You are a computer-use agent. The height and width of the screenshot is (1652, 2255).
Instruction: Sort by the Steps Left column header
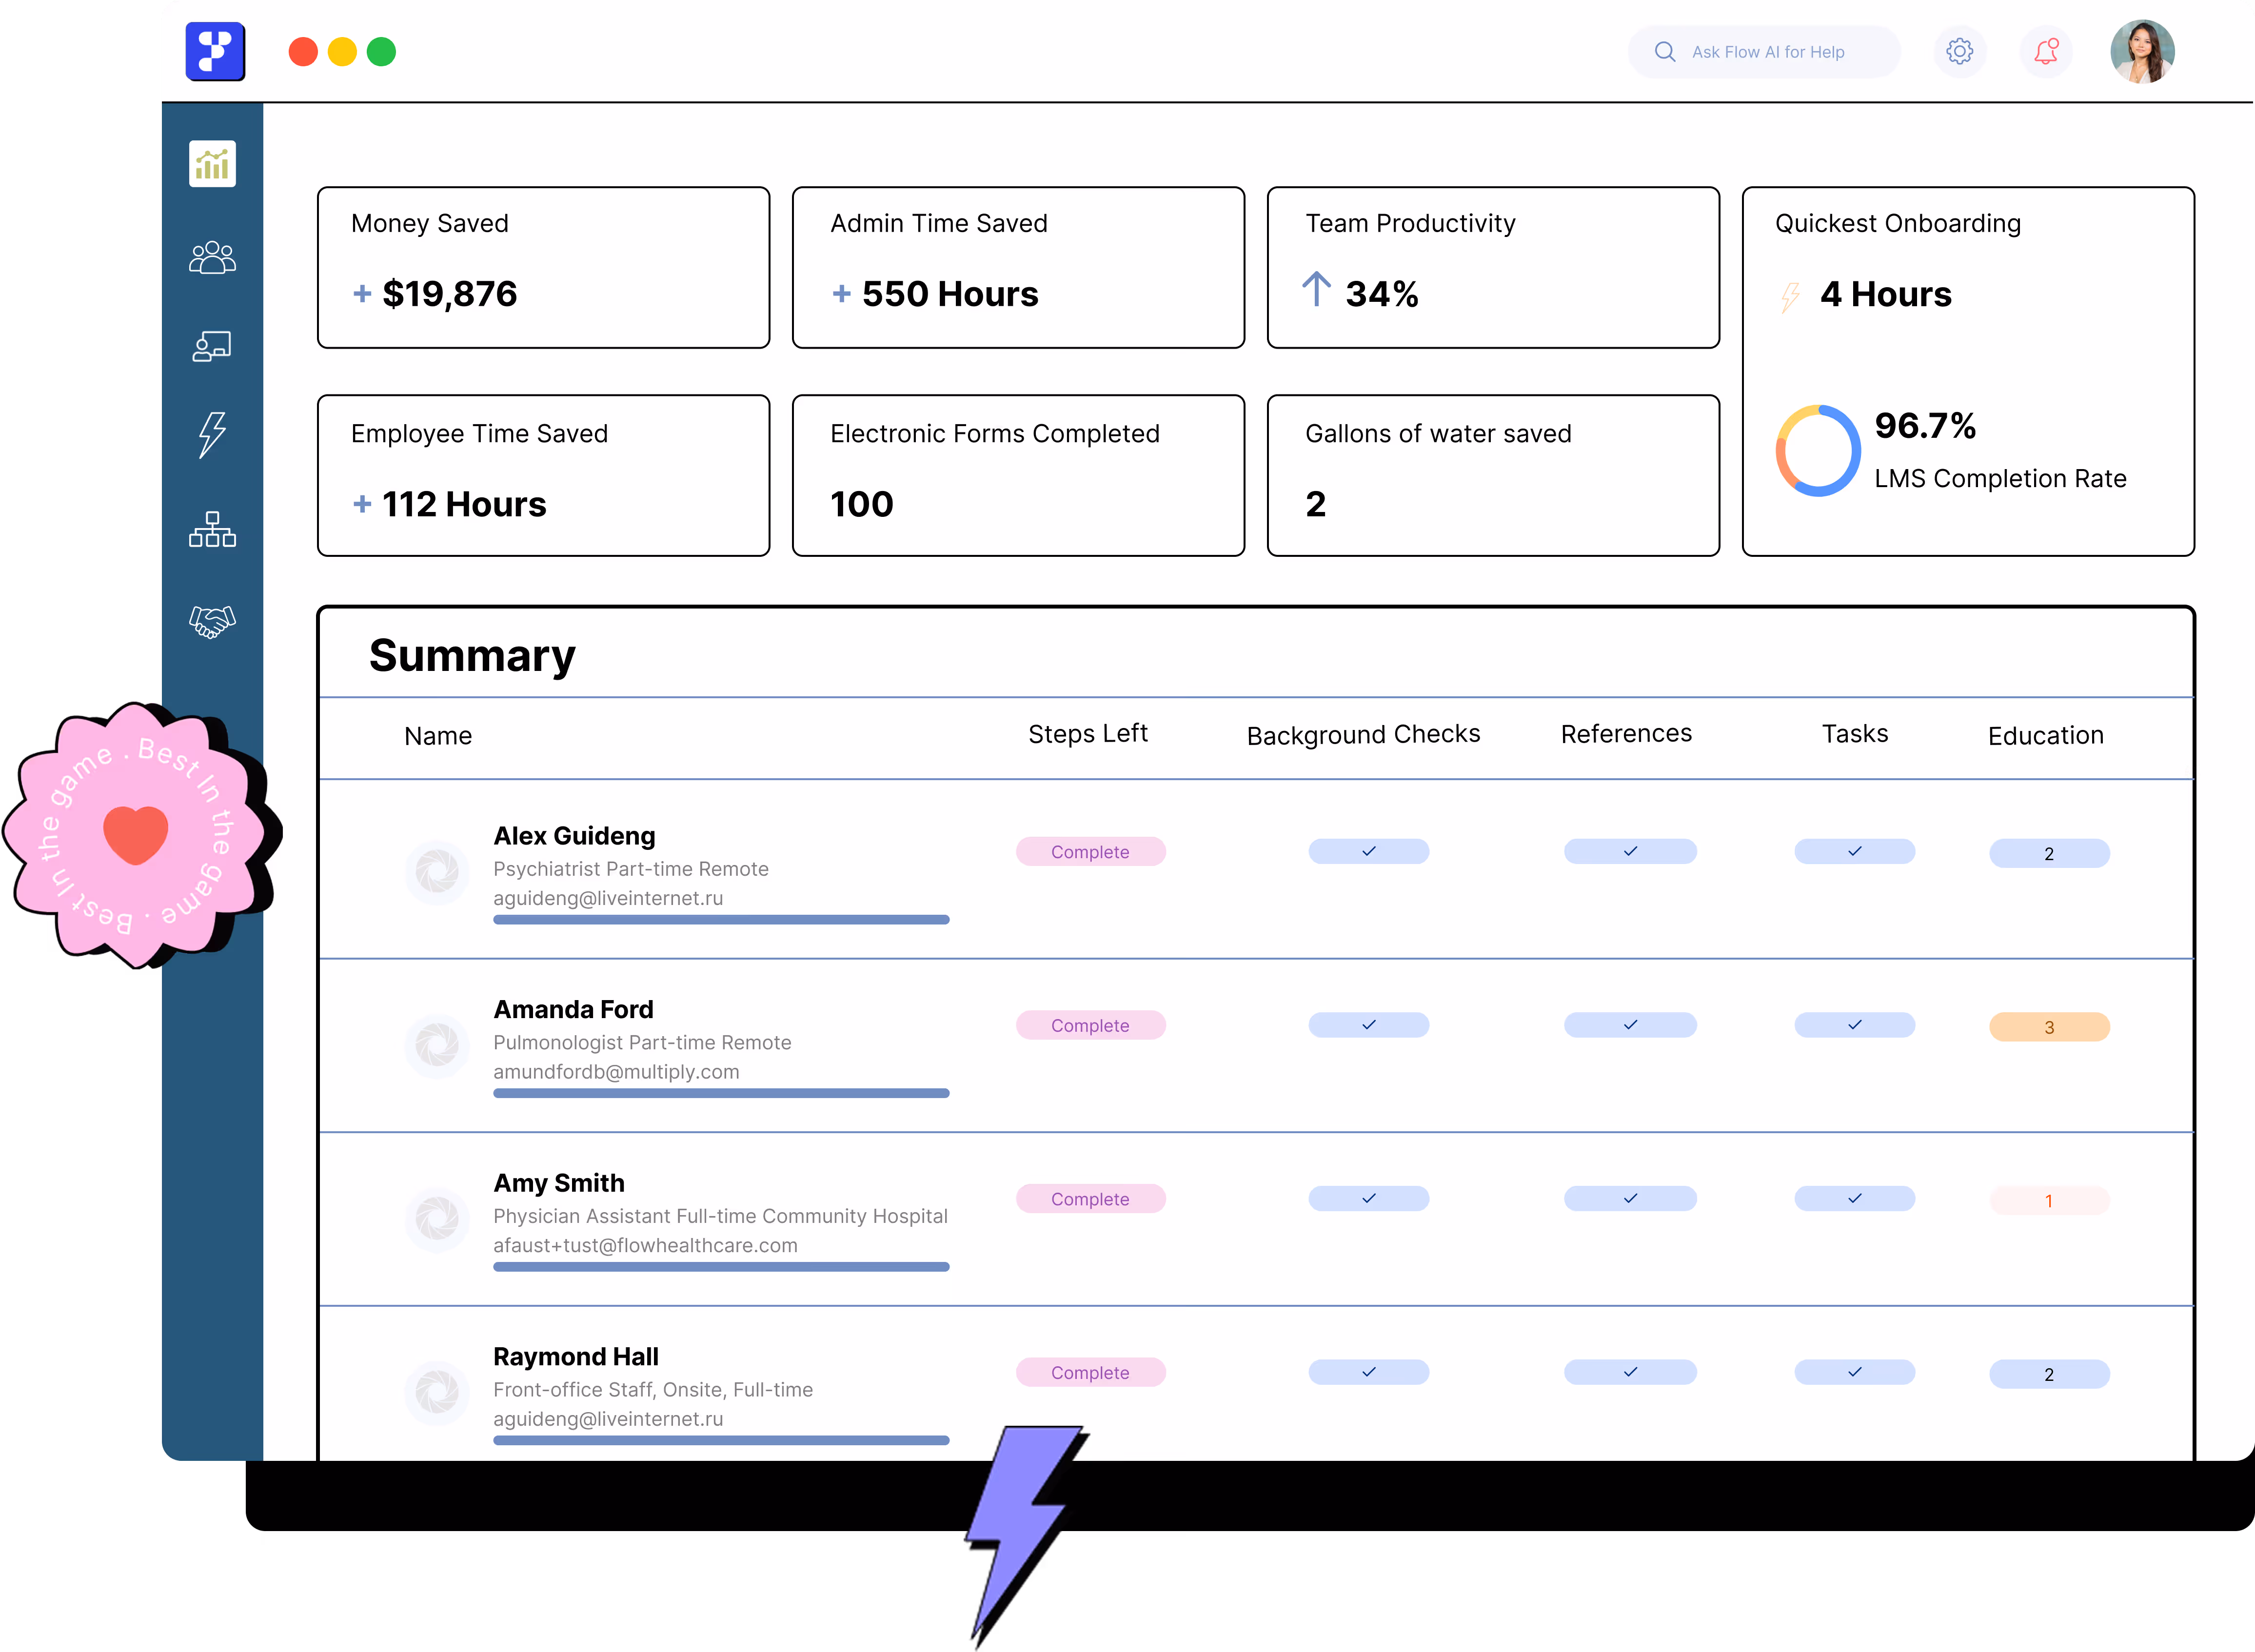point(1087,734)
